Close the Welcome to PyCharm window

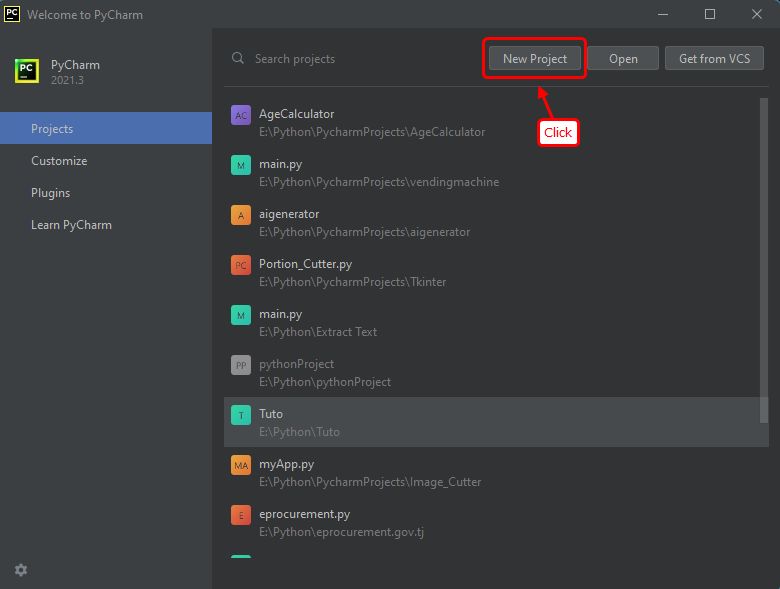tap(757, 14)
